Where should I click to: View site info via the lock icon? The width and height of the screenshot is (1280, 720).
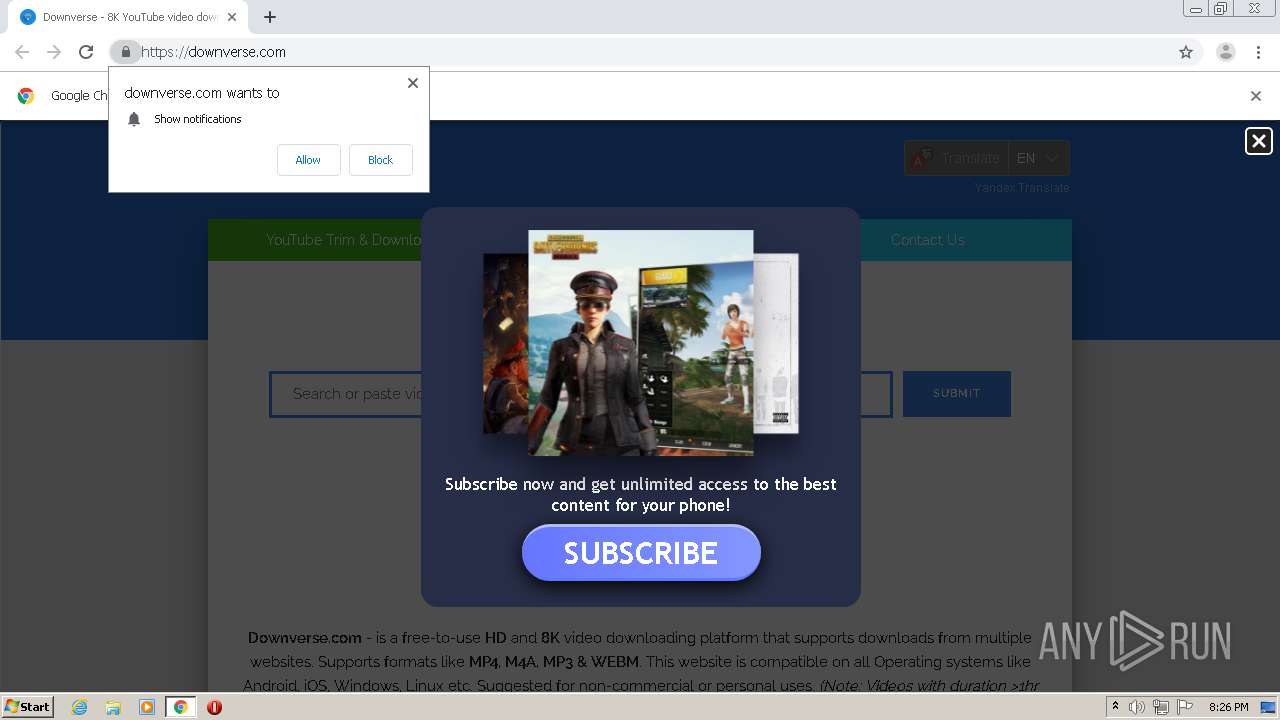[125, 52]
